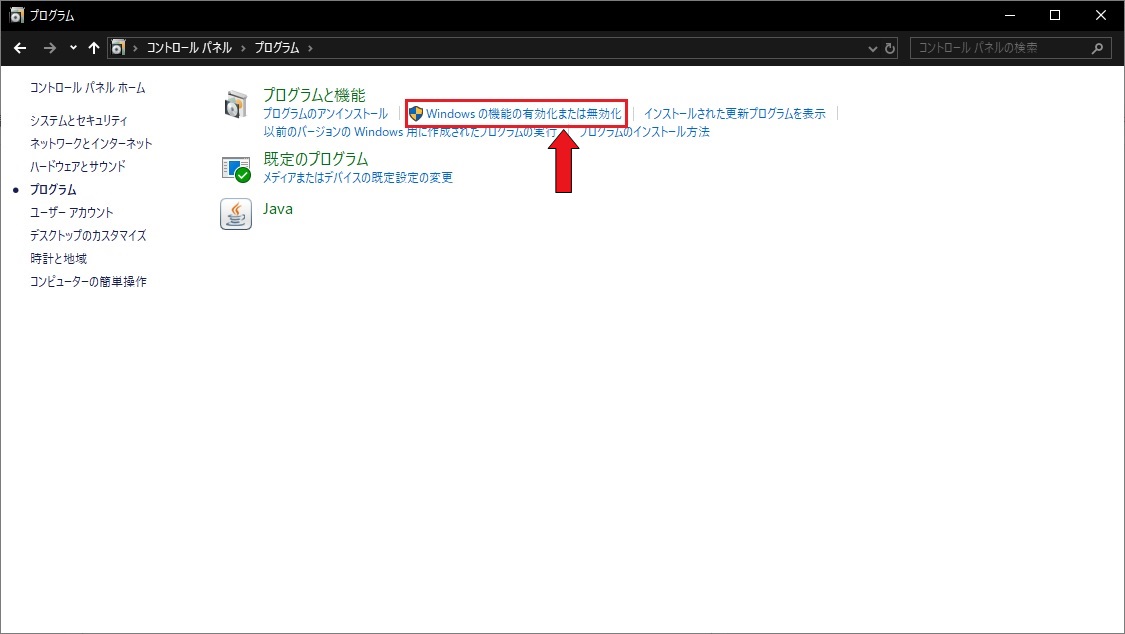
Task: Open the 既定のプログラム heading
Action: point(316,158)
